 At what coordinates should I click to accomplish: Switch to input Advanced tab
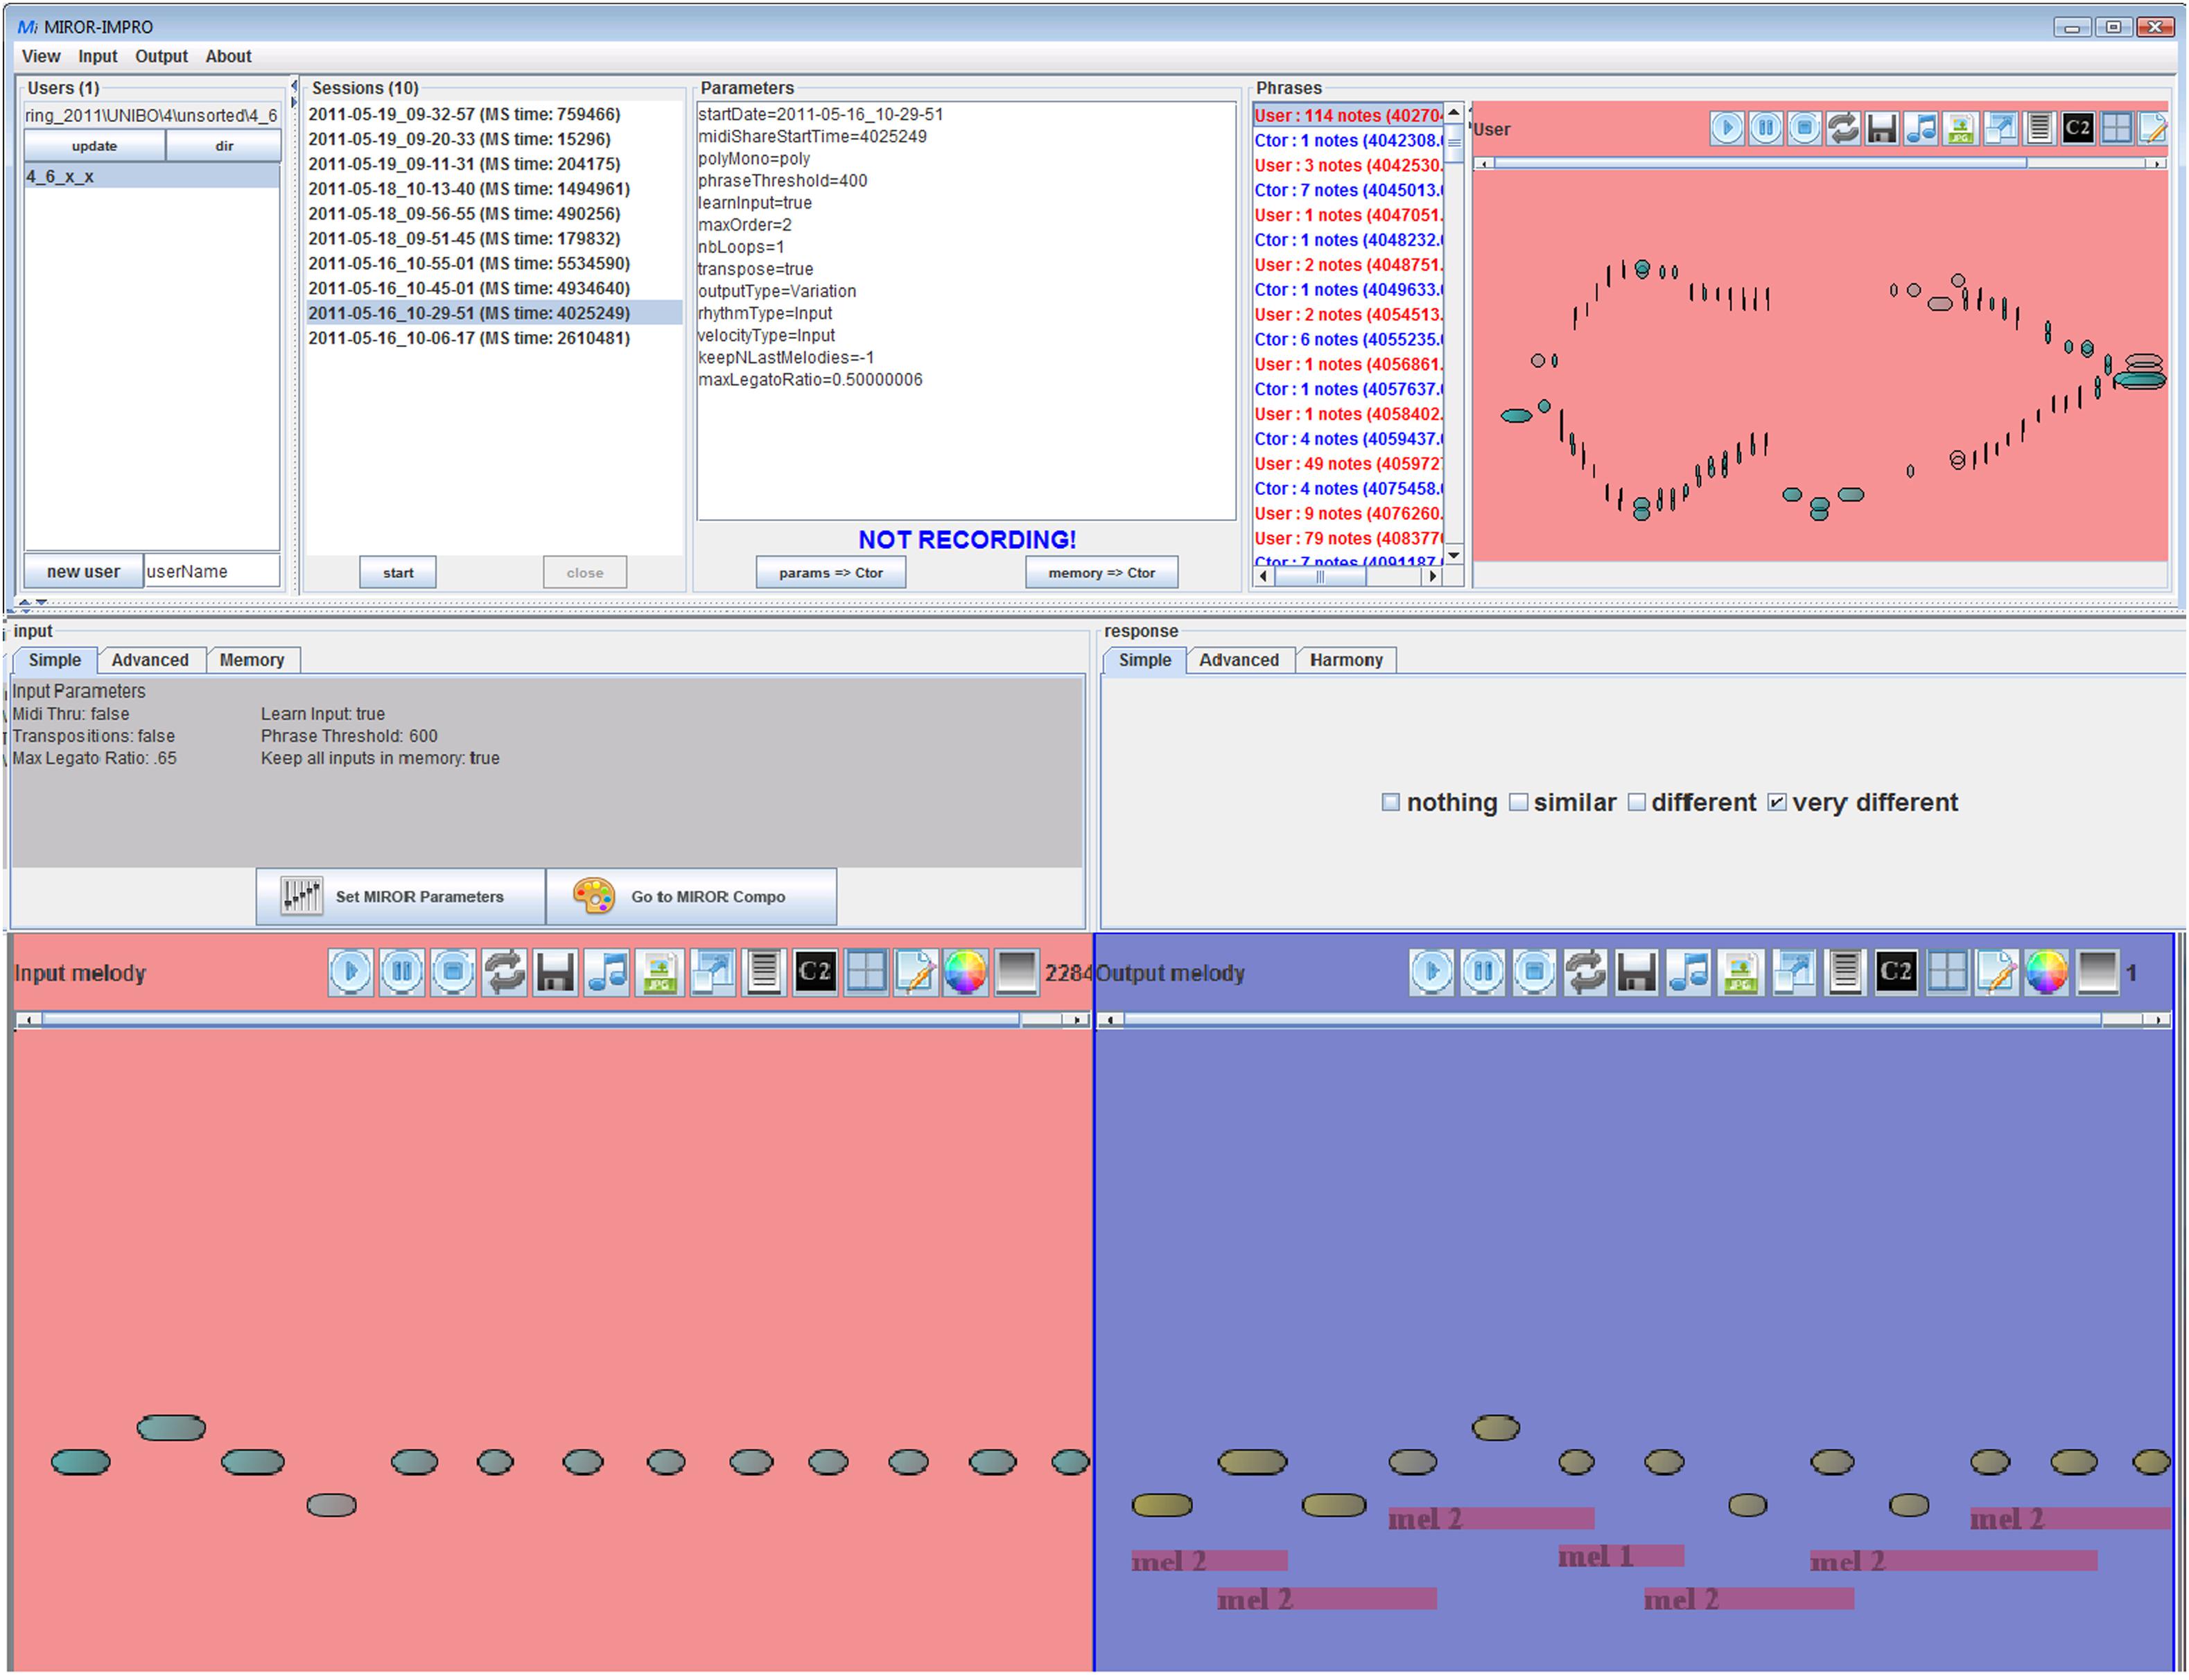pyautogui.click(x=150, y=660)
